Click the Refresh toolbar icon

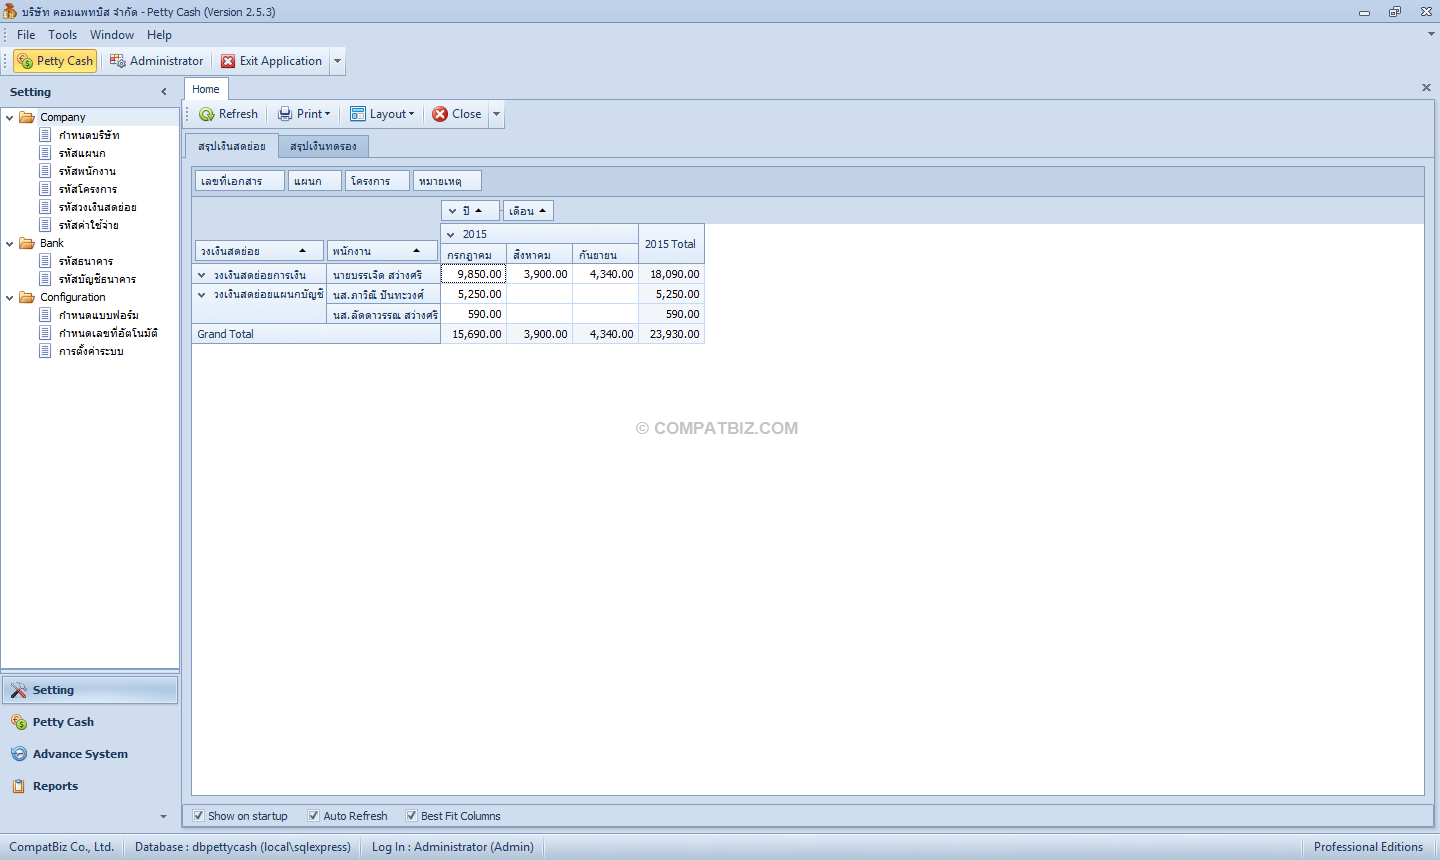click(207, 114)
